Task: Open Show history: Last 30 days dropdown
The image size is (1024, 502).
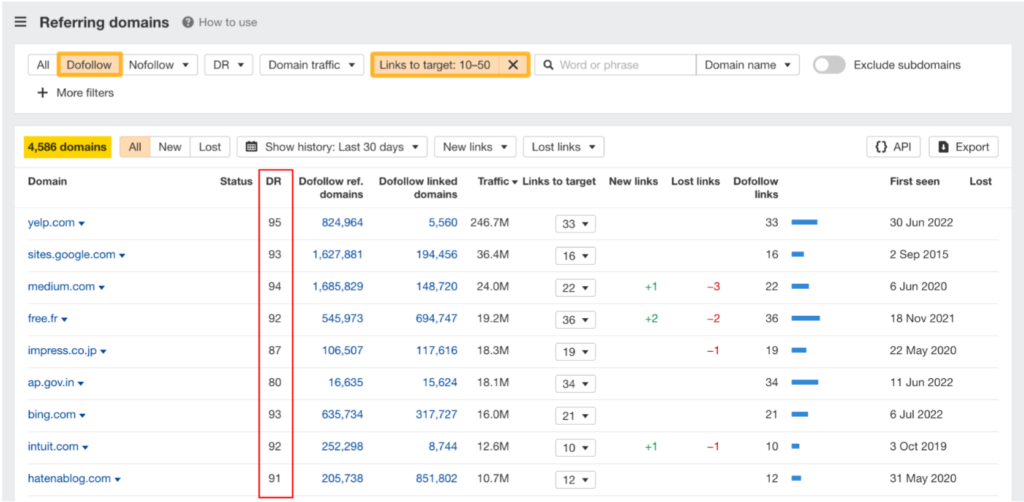Action: pyautogui.click(x=332, y=147)
